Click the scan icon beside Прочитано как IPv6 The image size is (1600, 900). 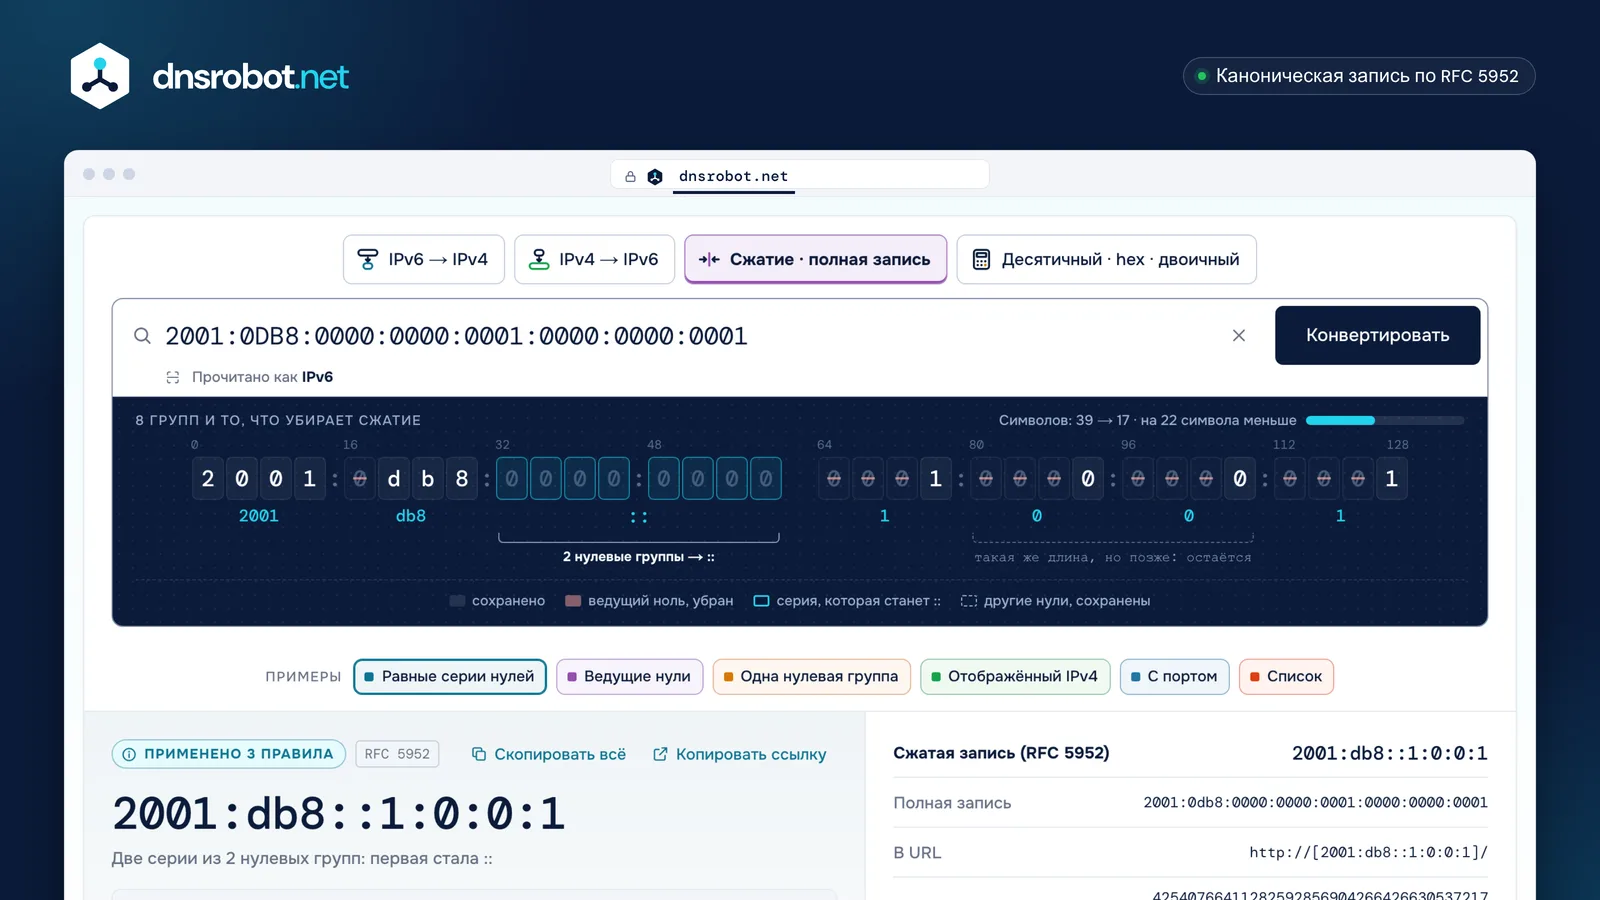[x=173, y=377]
